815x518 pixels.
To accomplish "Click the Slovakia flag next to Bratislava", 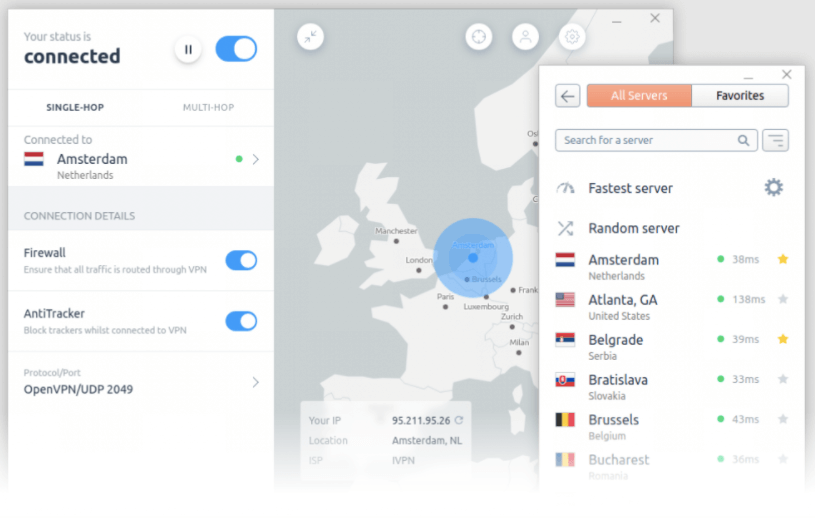I will (x=565, y=380).
